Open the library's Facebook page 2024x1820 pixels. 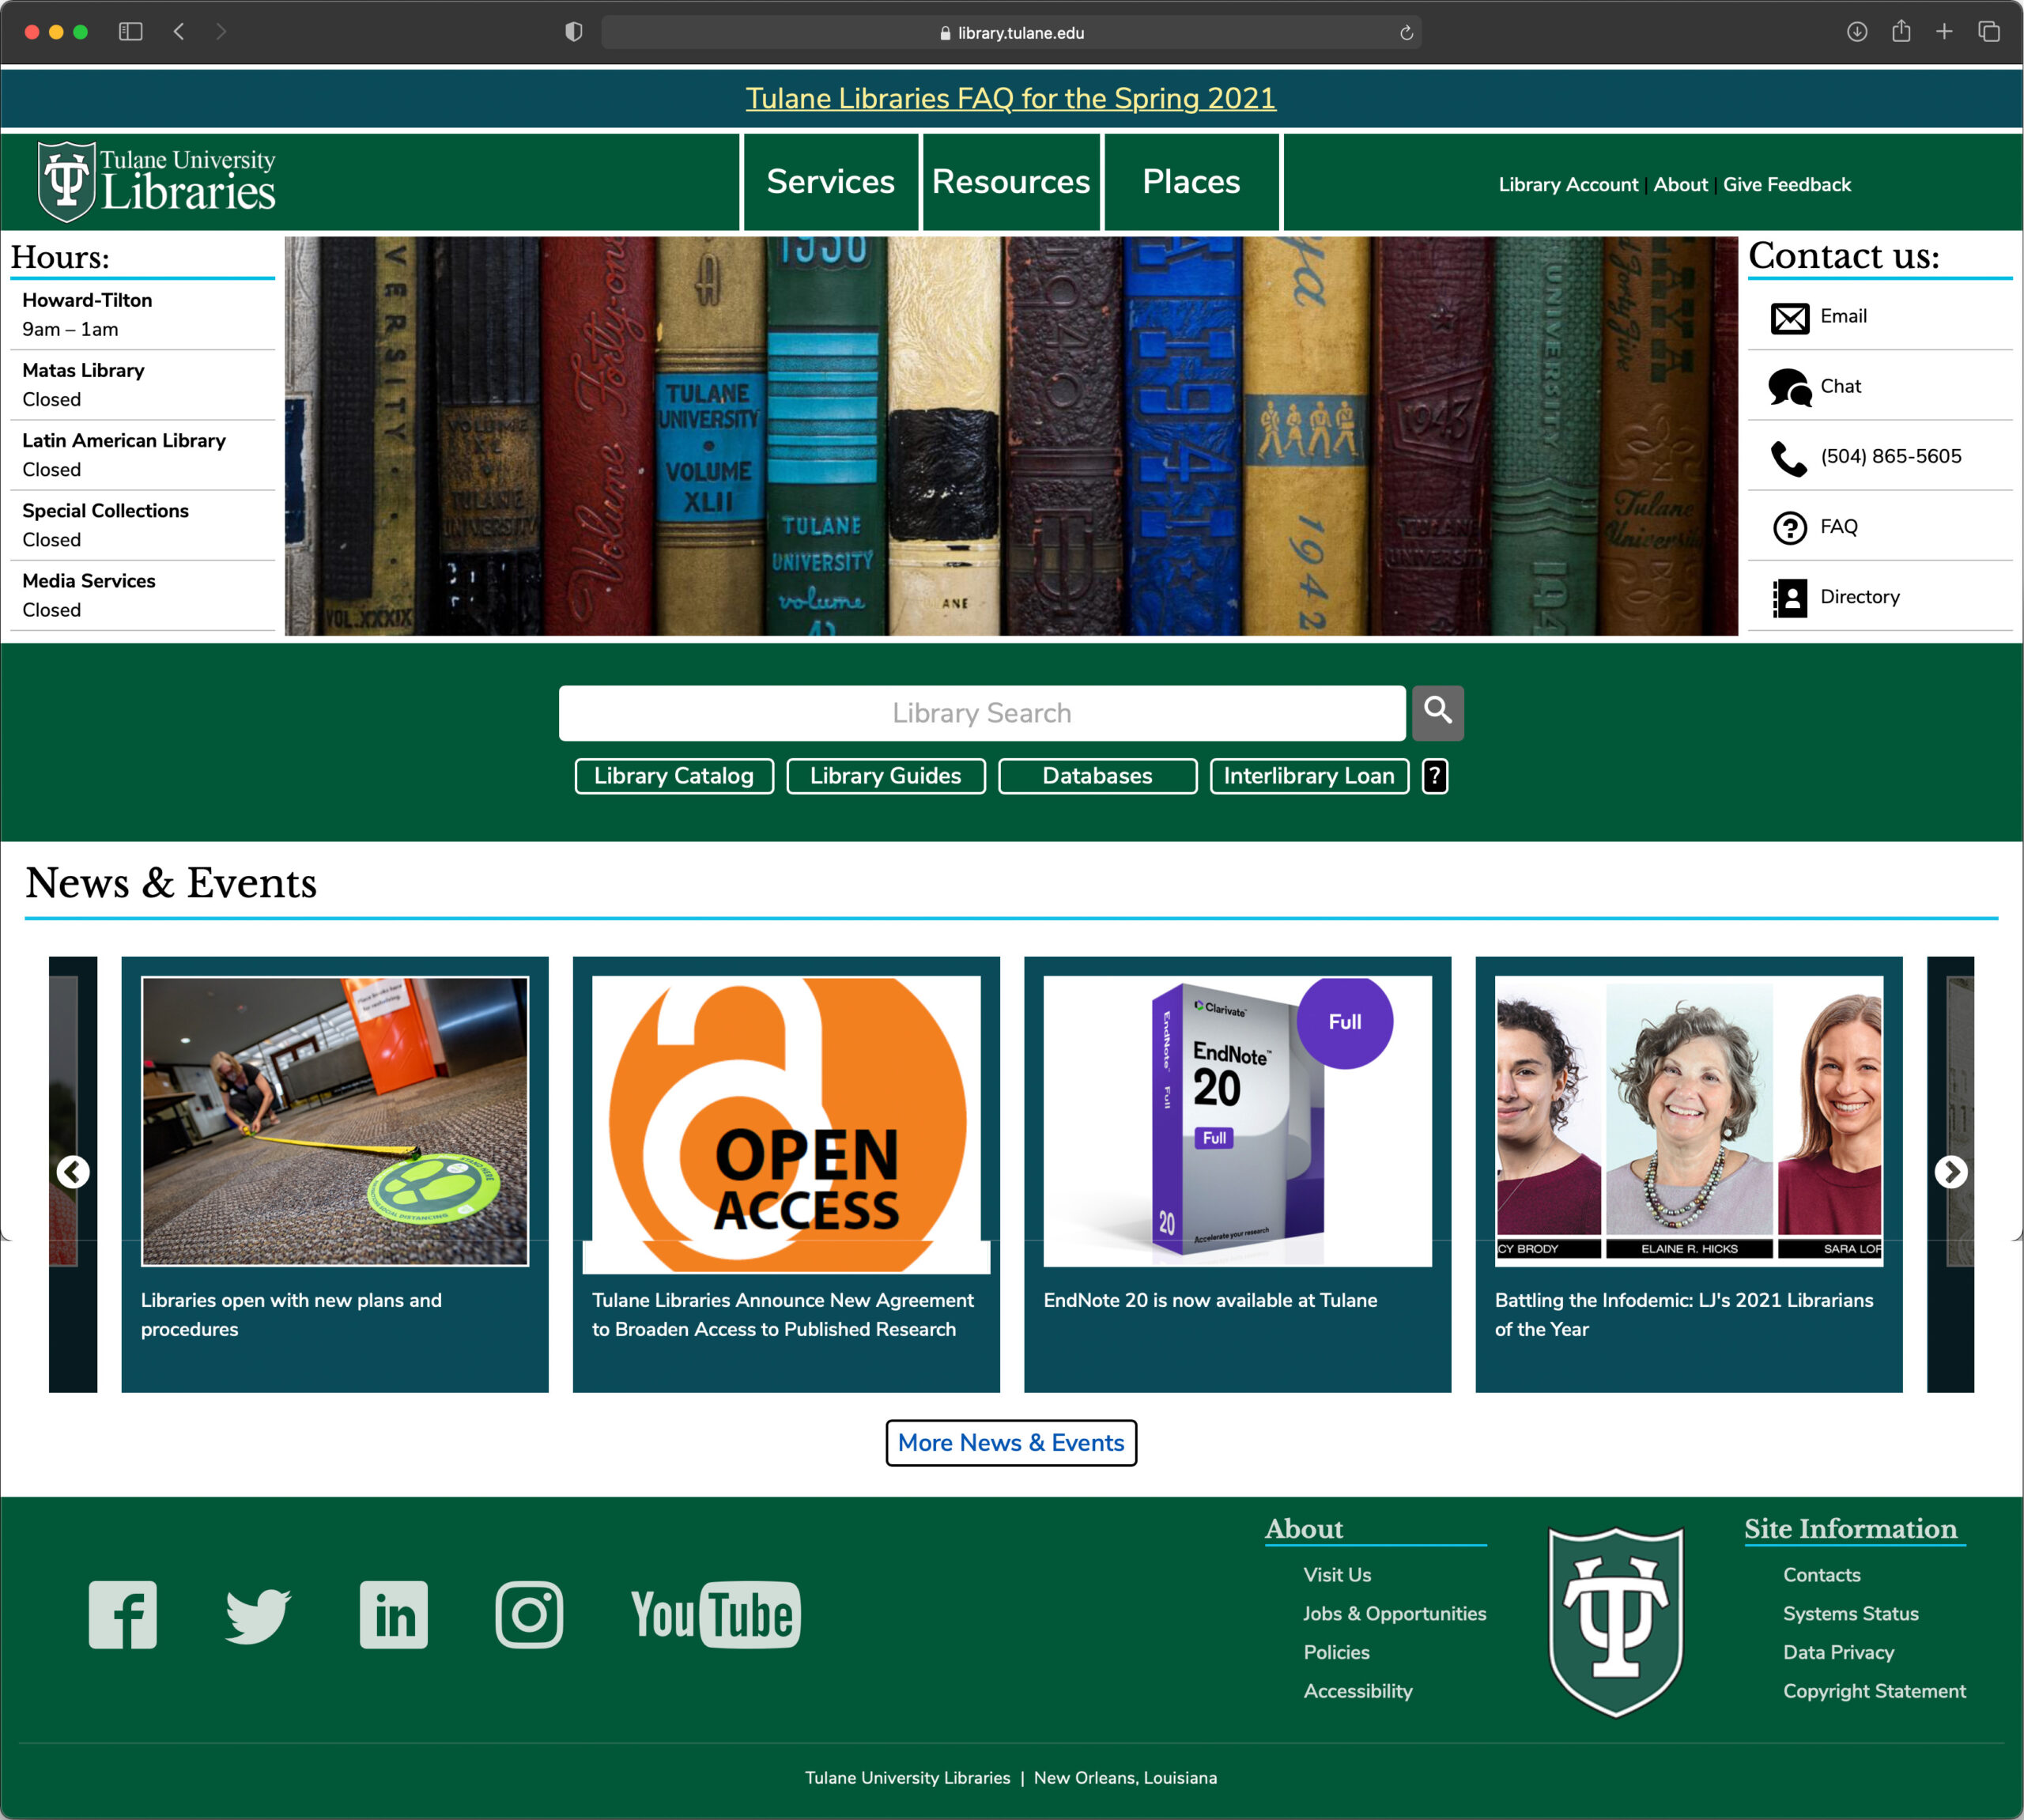point(122,1614)
